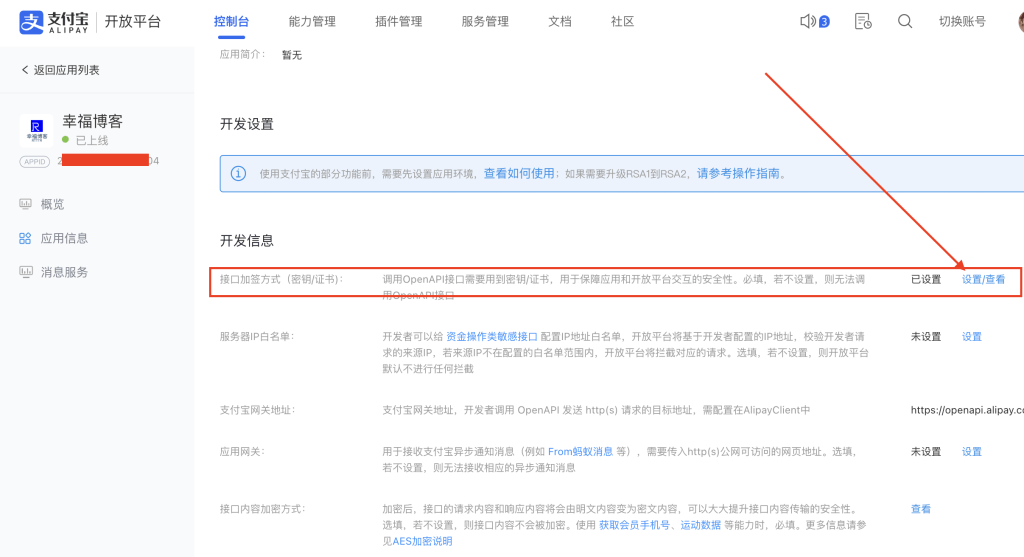The width and height of the screenshot is (1024, 557).
Task: Click 设置 link for 服务器IP白名单
Action: click(x=972, y=337)
